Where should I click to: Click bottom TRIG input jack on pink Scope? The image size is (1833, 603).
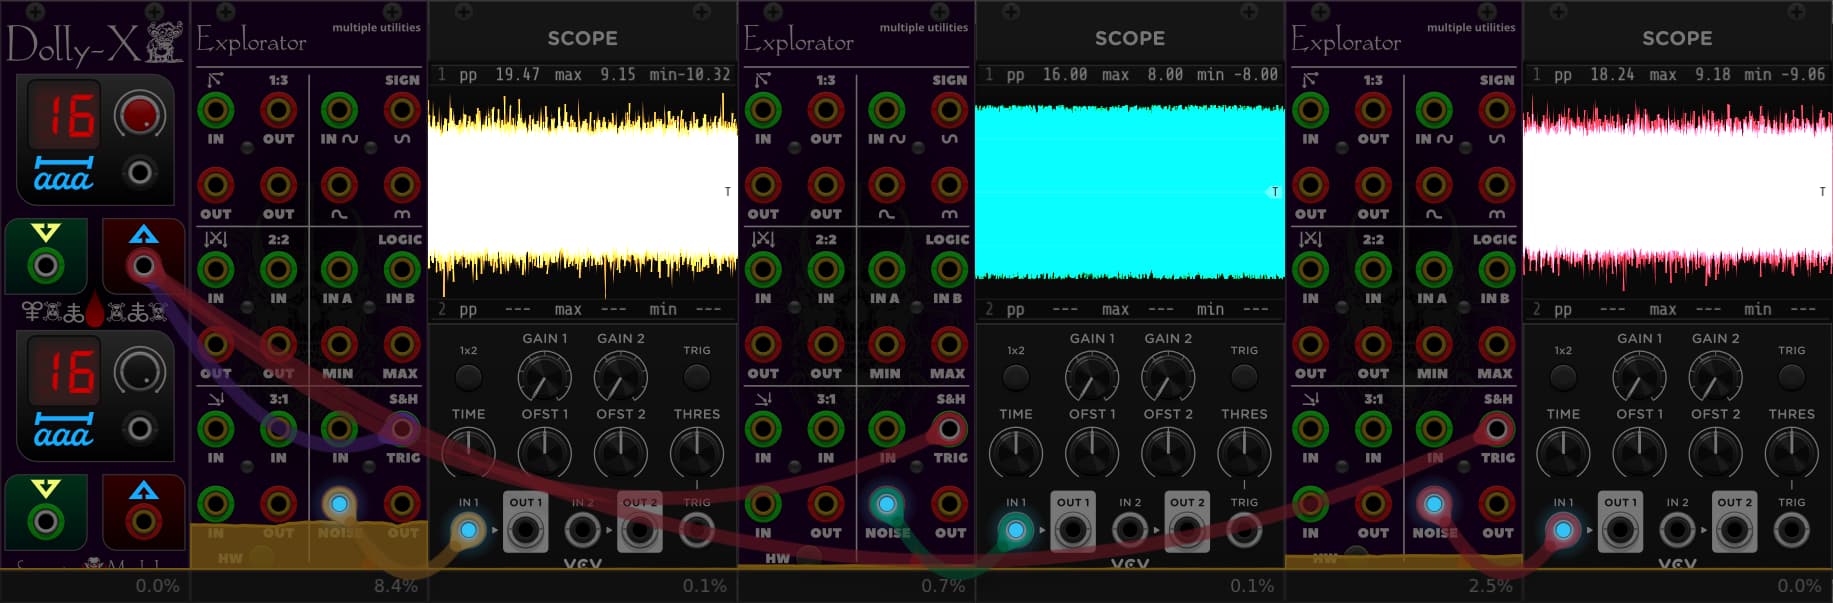1791,530
